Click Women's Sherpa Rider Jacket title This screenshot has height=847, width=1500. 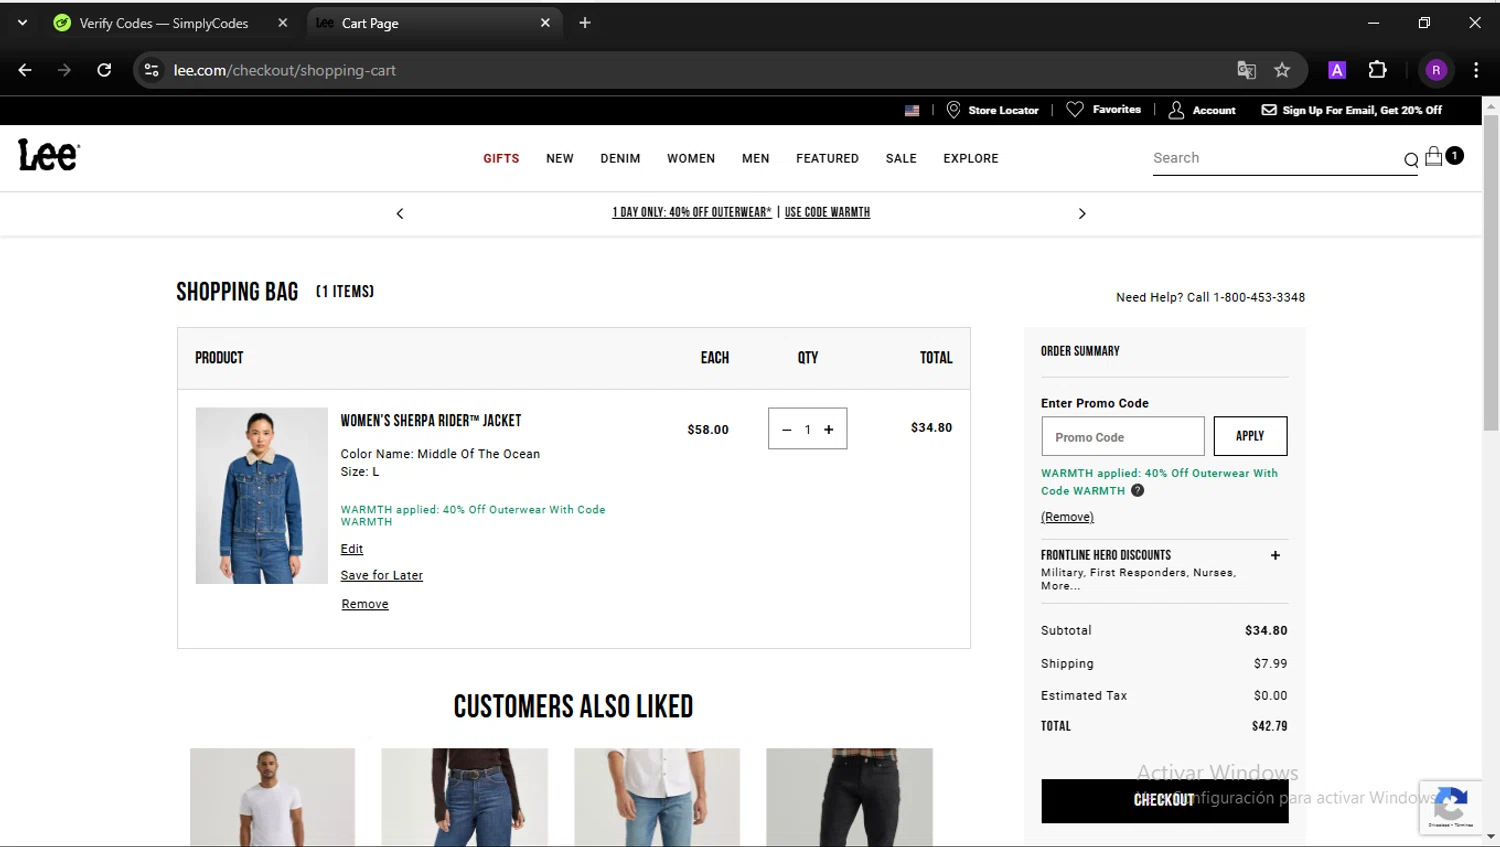pos(431,421)
